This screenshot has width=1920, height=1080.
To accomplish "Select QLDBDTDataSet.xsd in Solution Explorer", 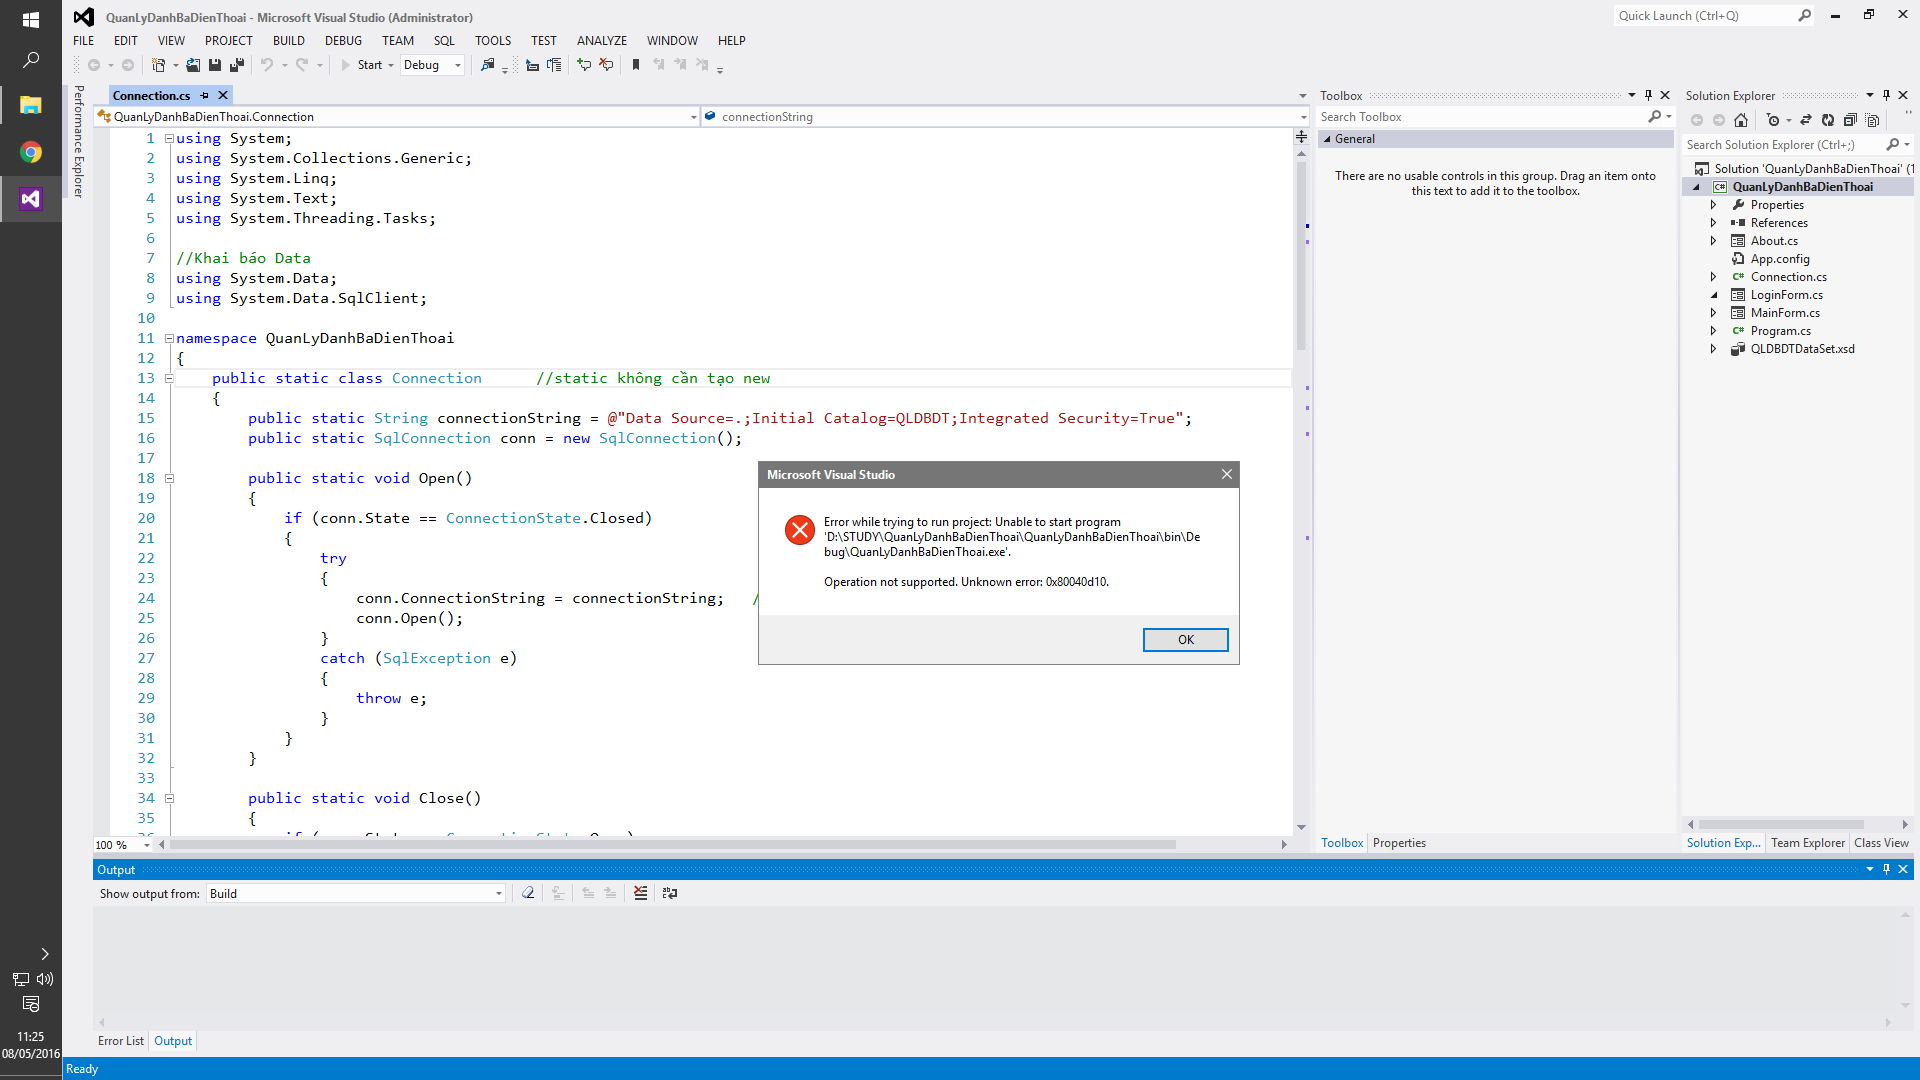I will click(x=1802, y=349).
